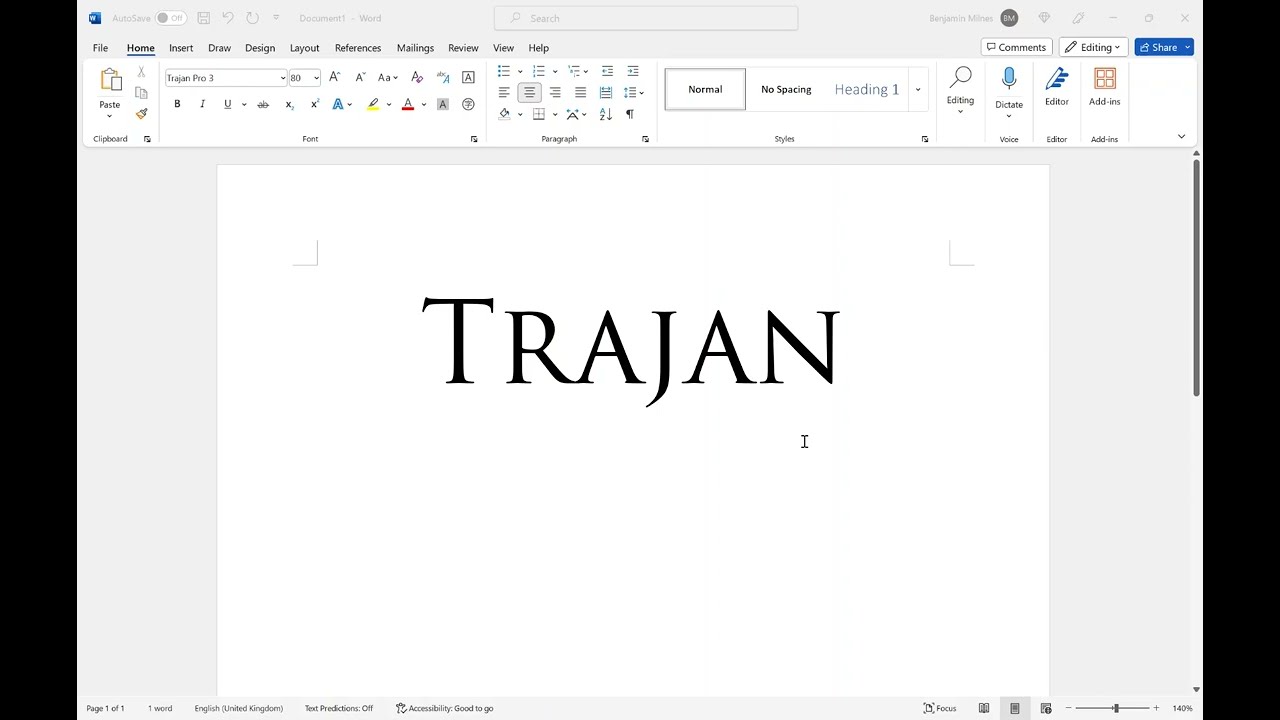Decrease the paragraph indent
Screen dimensions: 1280x720
tap(607, 71)
